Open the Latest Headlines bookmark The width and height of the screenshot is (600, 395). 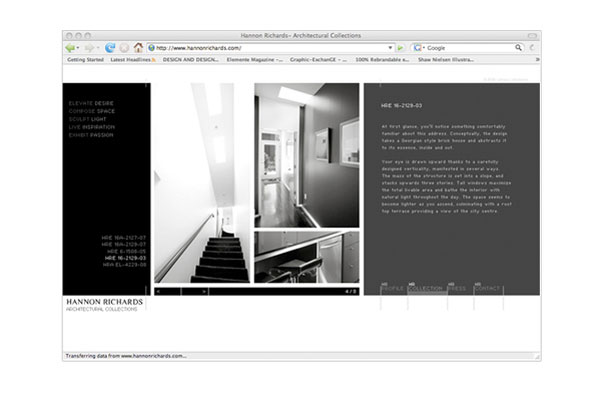tap(133, 60)
